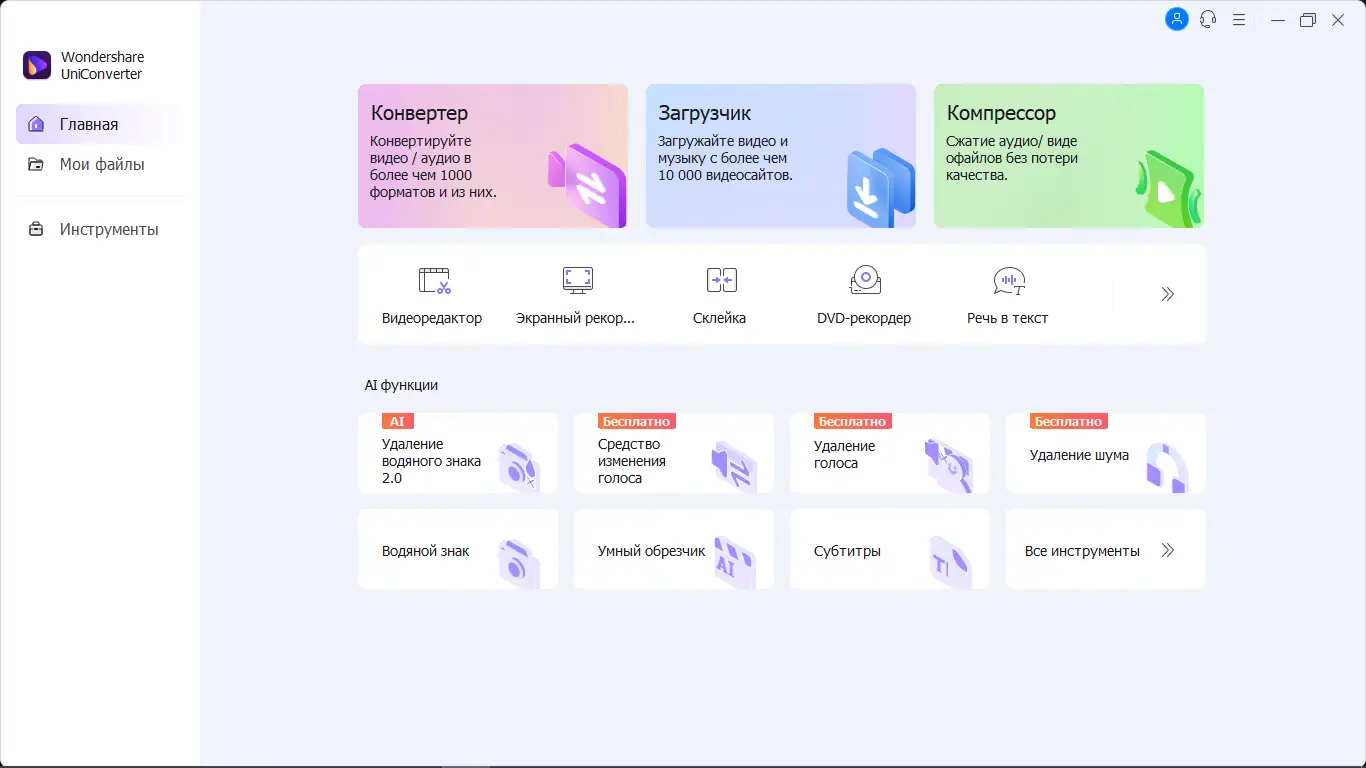Open the Умный обрезчик card
This screenshot has width=1366, height=768.
coord(674,549)
